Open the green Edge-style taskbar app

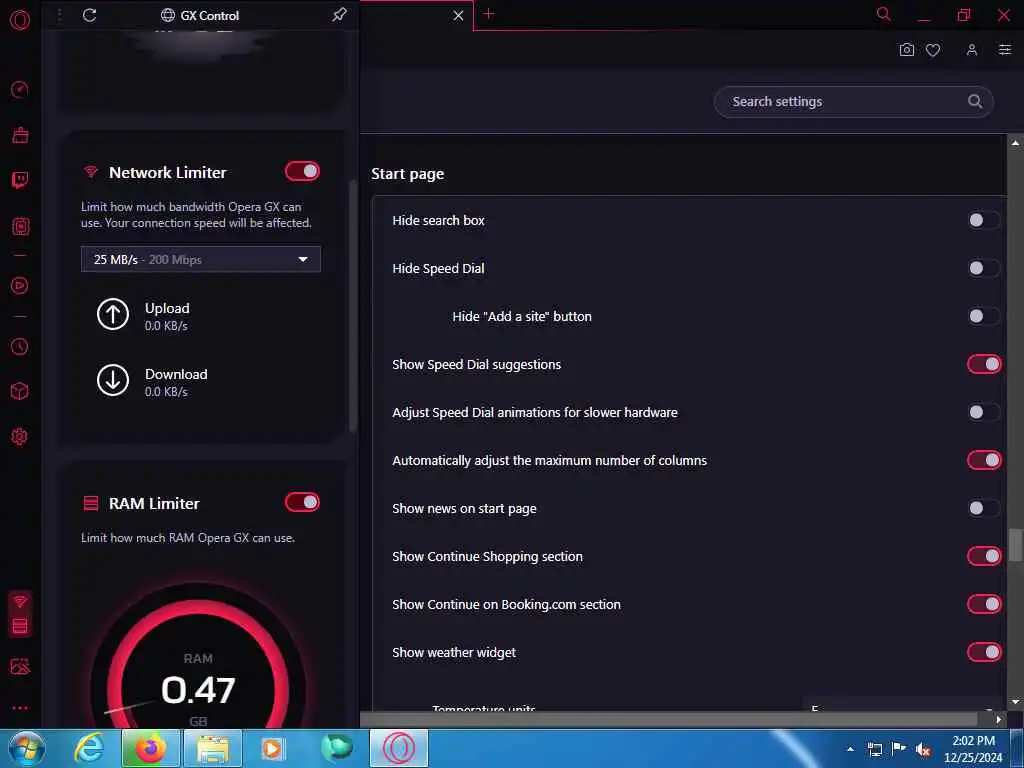(x=337, y=748)
